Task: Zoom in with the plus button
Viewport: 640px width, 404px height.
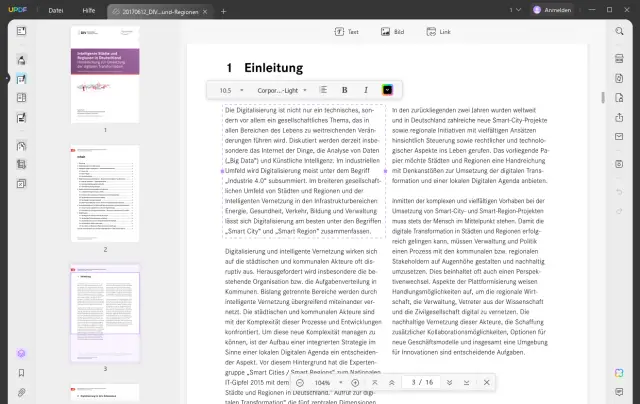Action: pyautogui.click(x=355, y=383)
